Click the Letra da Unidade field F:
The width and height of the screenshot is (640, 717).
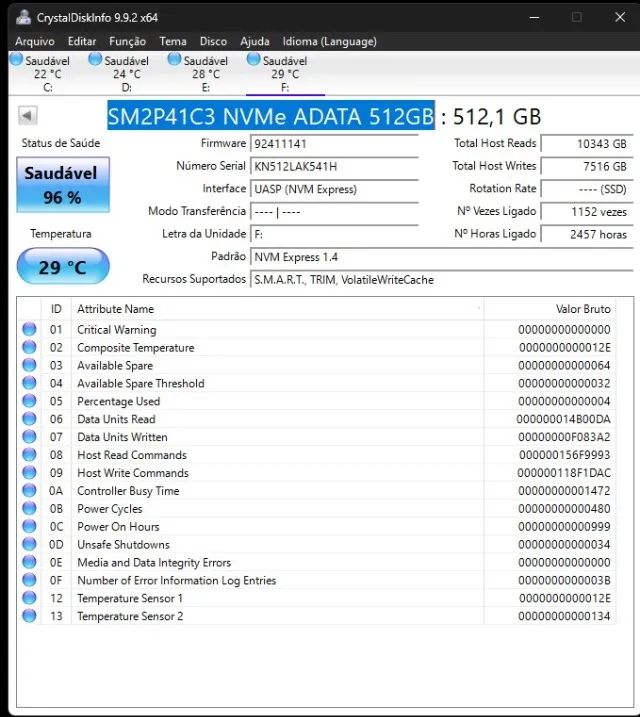[x=334, y=234]
